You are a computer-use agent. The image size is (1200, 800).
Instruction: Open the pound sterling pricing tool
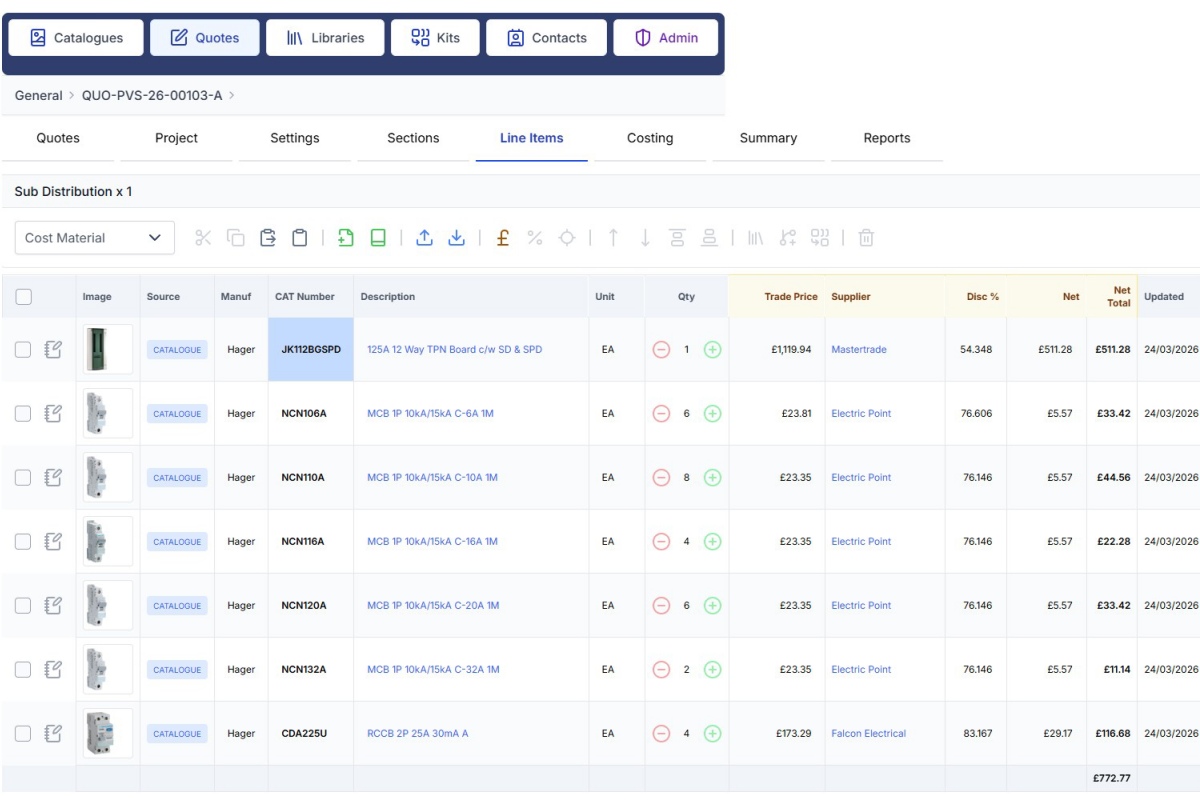pyautogui.click(x=502, y=238)
